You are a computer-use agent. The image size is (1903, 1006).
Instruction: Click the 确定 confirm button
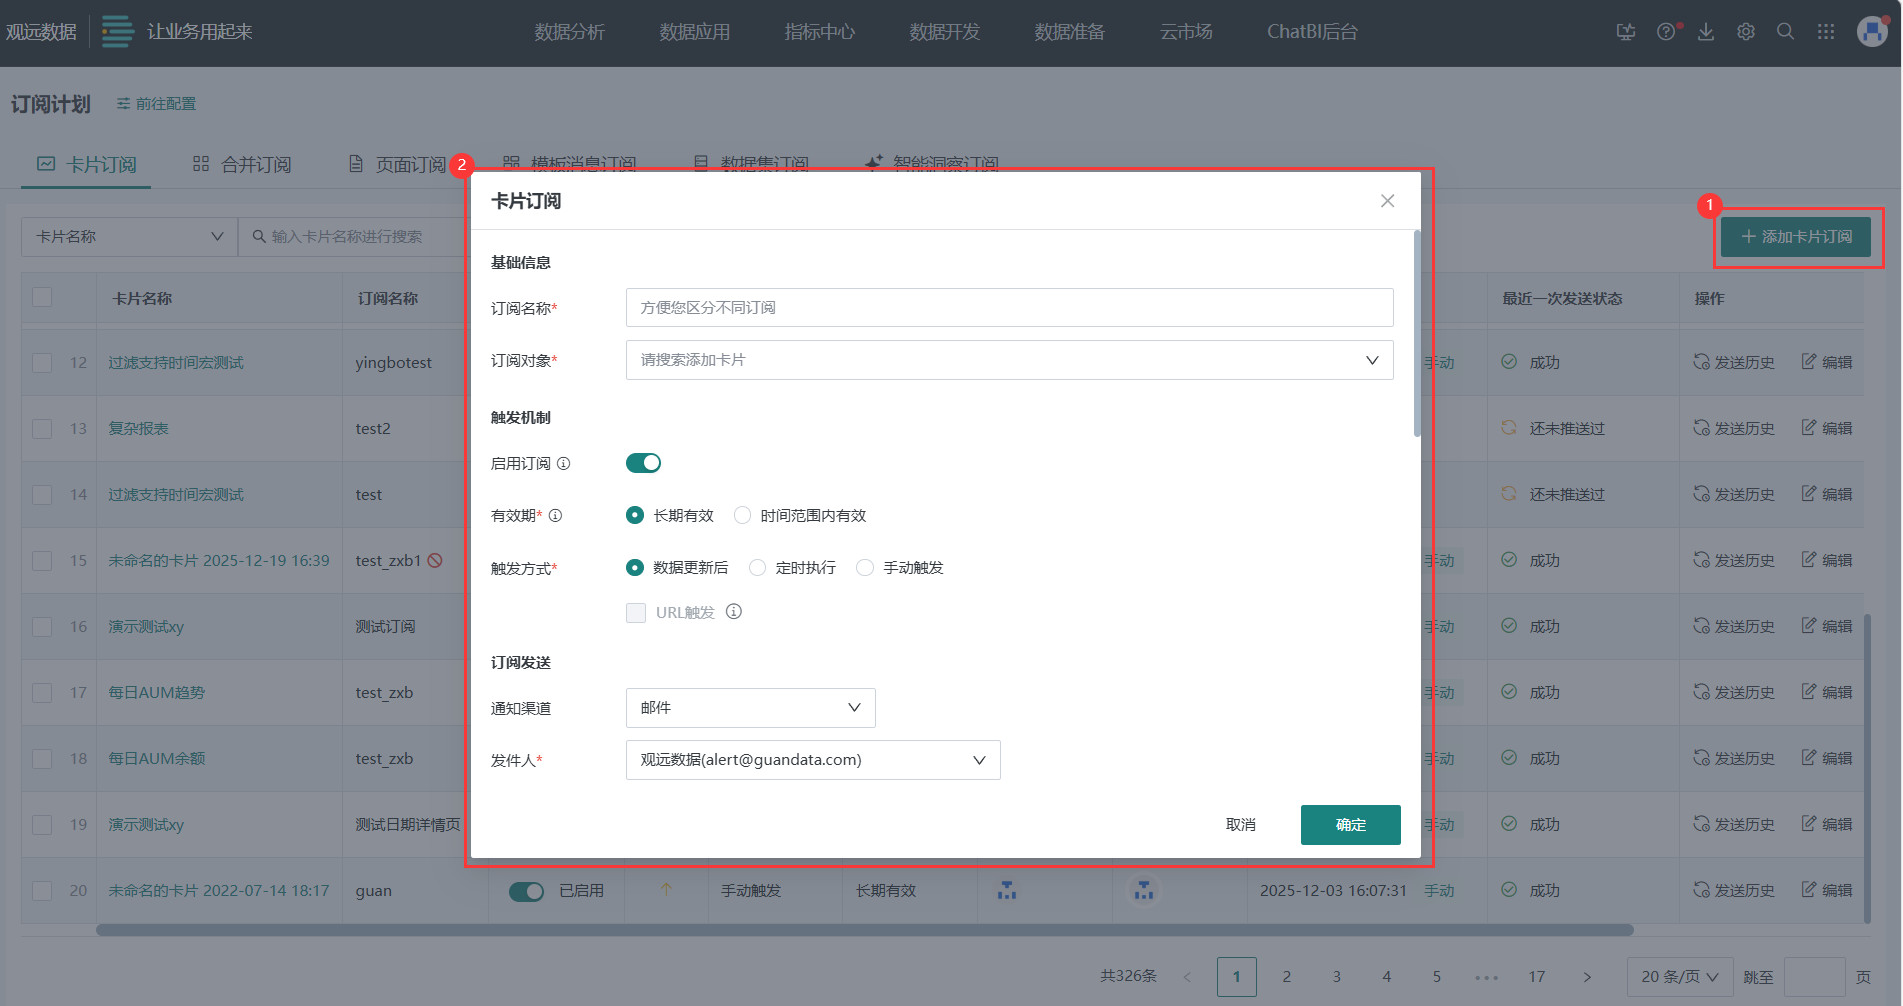coord(1350,825)
